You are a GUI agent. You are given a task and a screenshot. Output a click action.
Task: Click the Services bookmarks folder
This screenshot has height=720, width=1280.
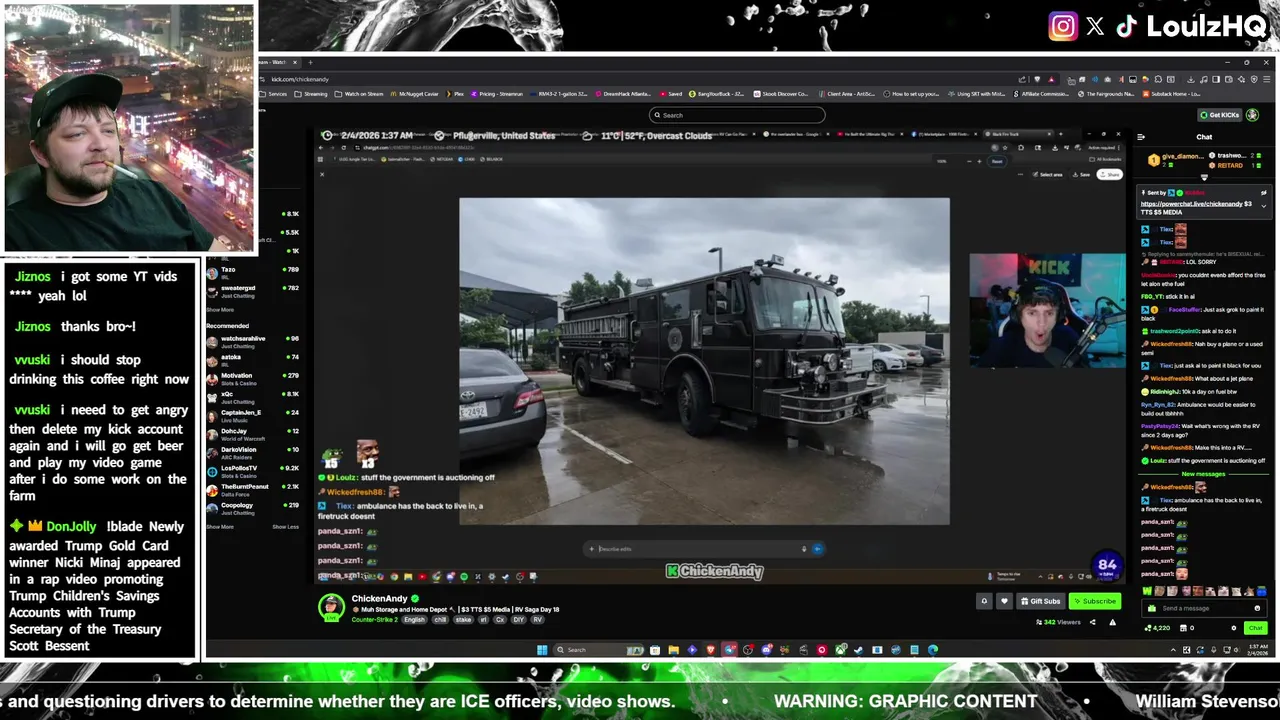pyautogui.click(x=273, y=94)
